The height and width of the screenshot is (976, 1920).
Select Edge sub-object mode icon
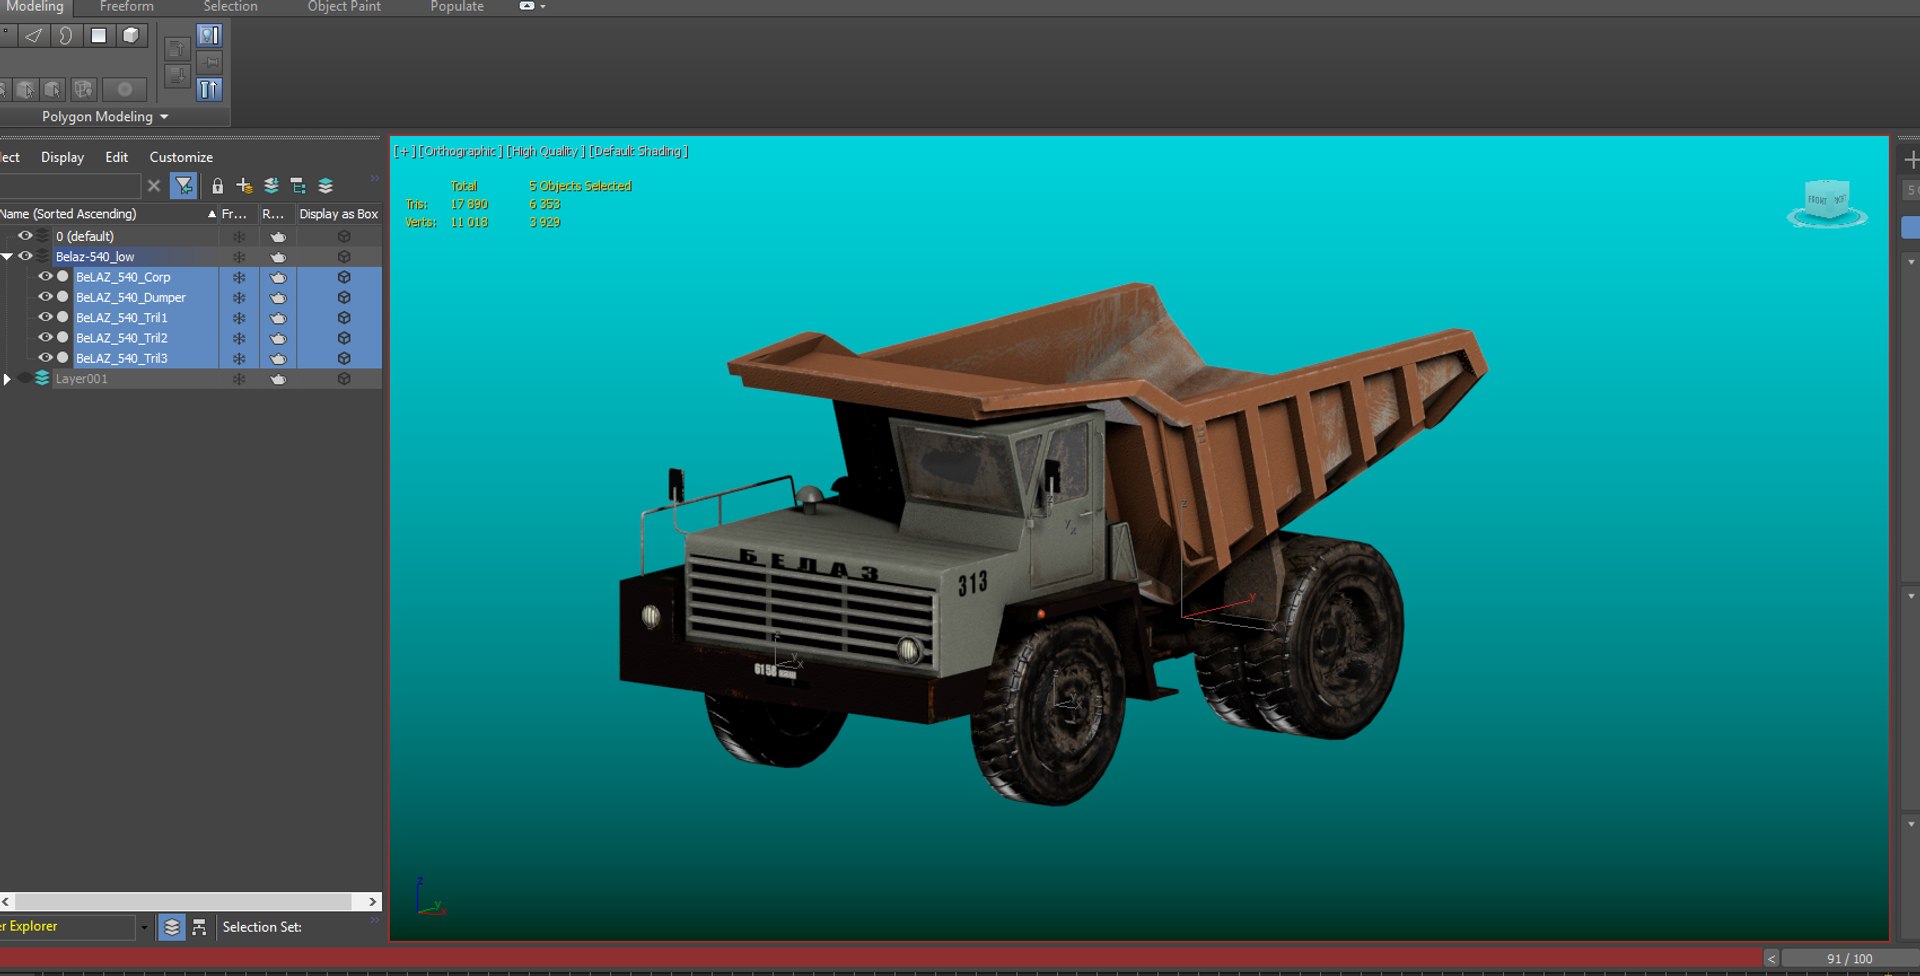(x=34, y=35)
